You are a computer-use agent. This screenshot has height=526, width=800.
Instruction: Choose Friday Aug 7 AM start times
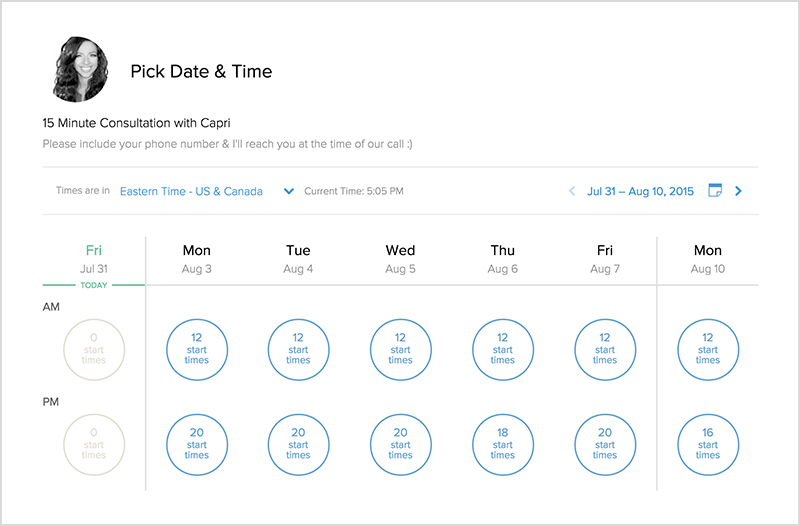pyautogui.click(x=605, y=349)
